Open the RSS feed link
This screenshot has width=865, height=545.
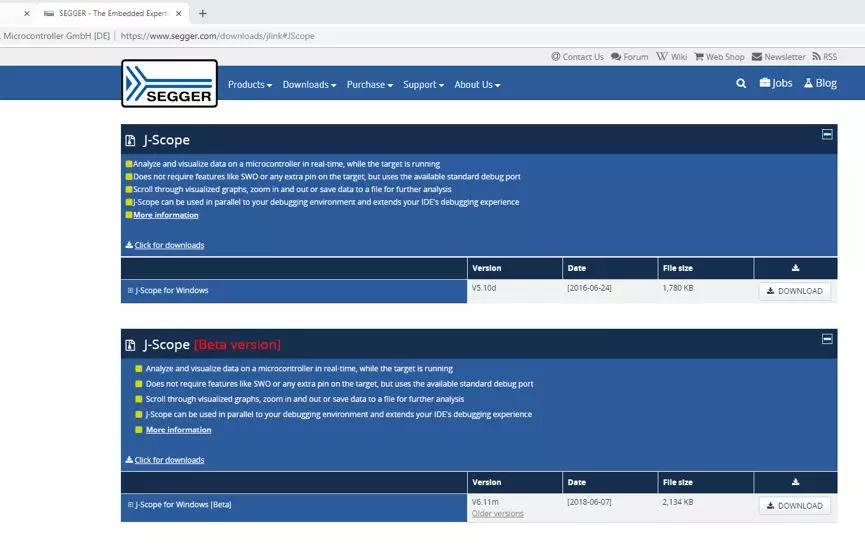point(825,57)
